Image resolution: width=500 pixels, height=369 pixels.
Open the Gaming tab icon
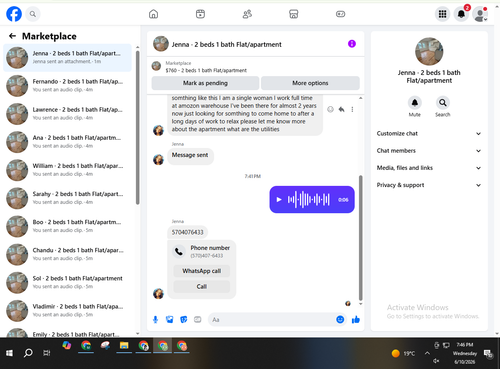(x=340, y=14)
